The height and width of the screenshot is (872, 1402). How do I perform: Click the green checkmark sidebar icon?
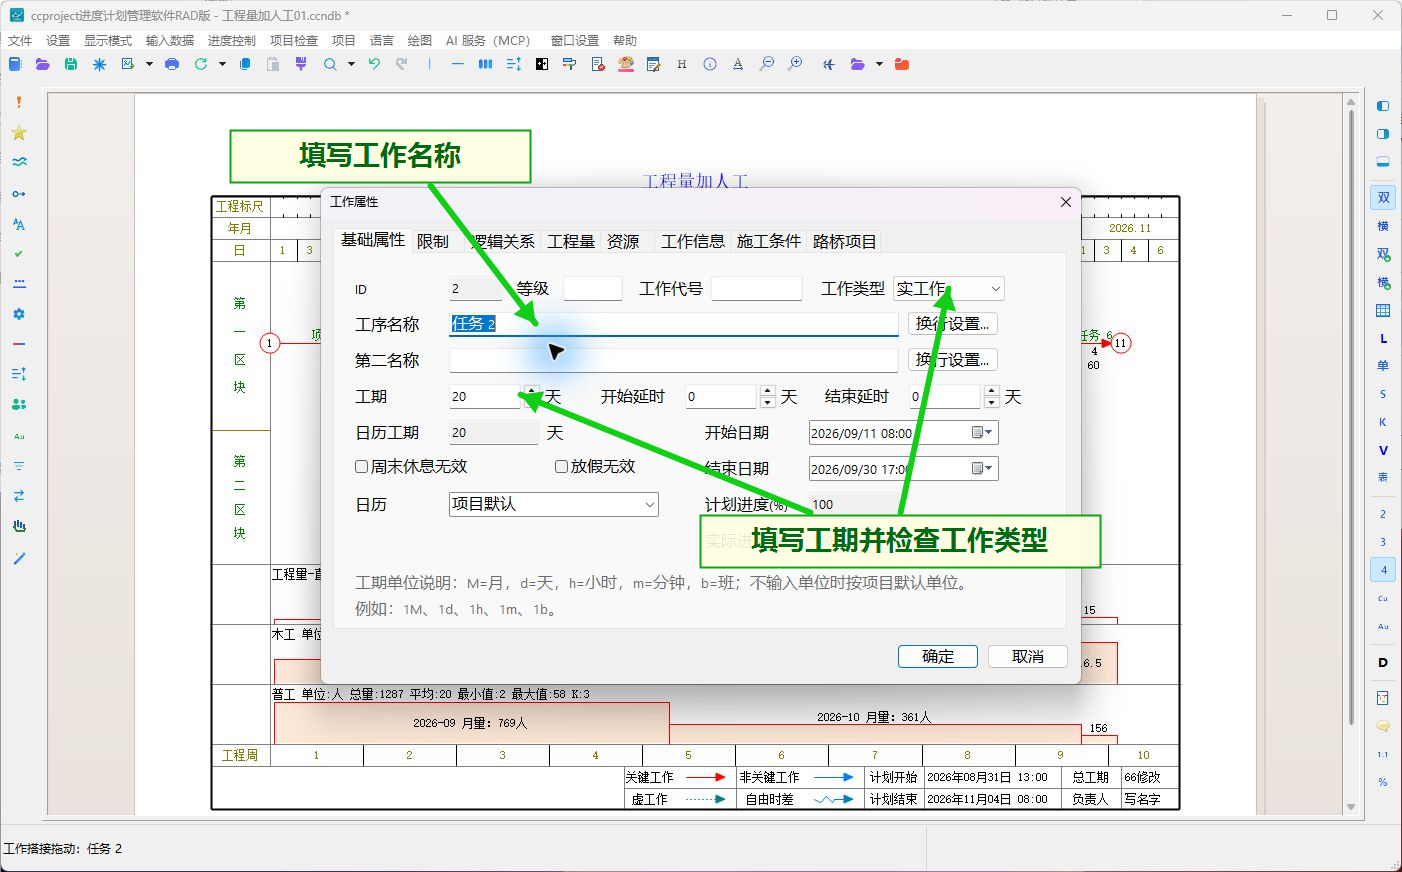(x=19, y=254)
